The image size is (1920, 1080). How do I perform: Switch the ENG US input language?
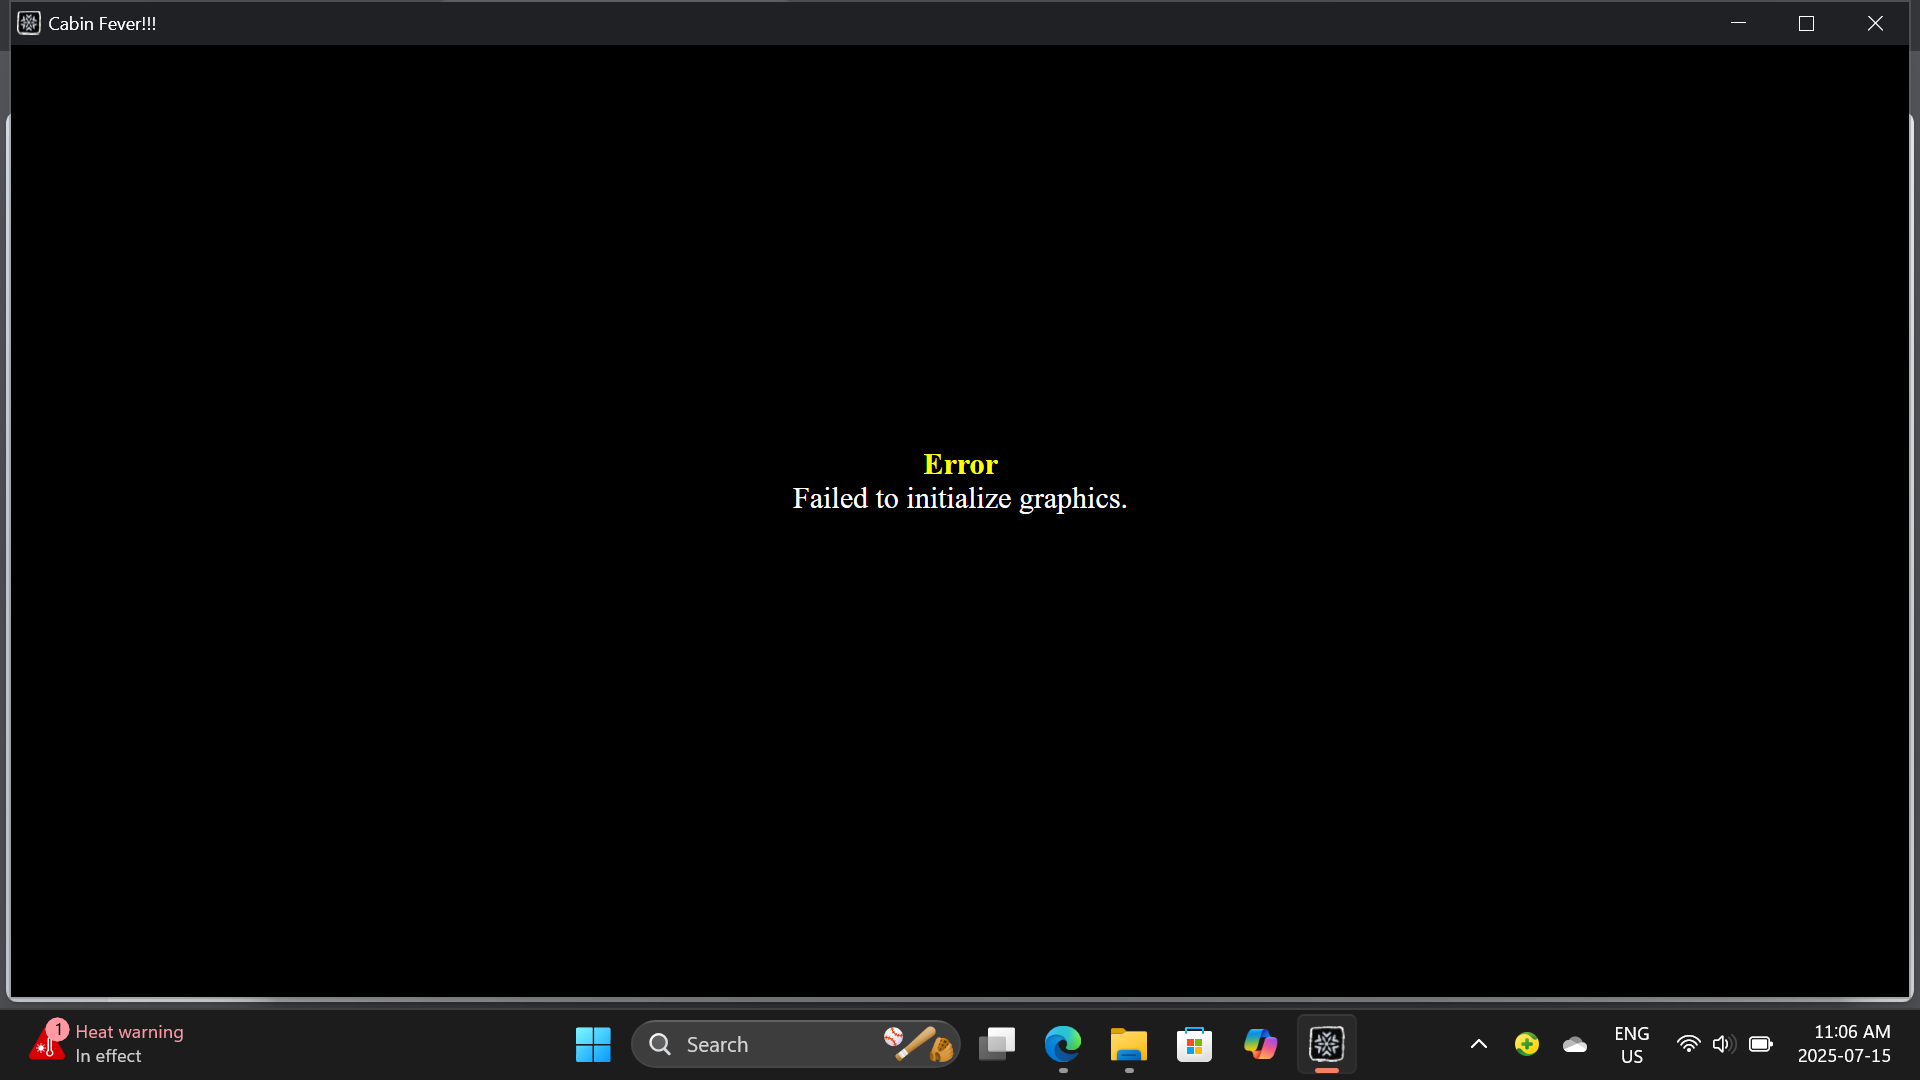pyautogui.click(x=1632, y=1044)
